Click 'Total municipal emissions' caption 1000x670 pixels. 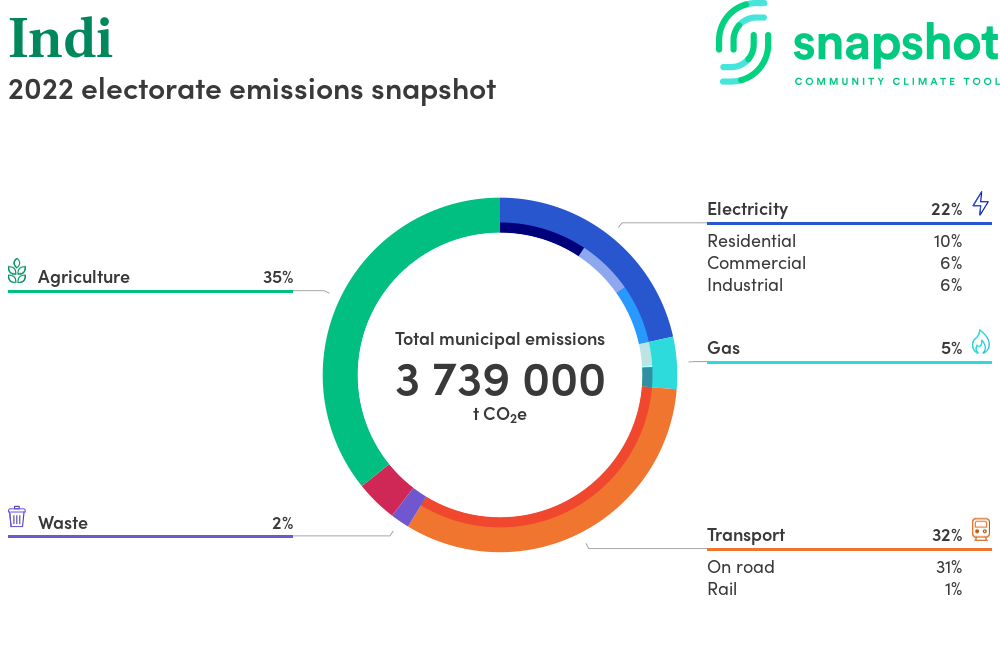500,339
